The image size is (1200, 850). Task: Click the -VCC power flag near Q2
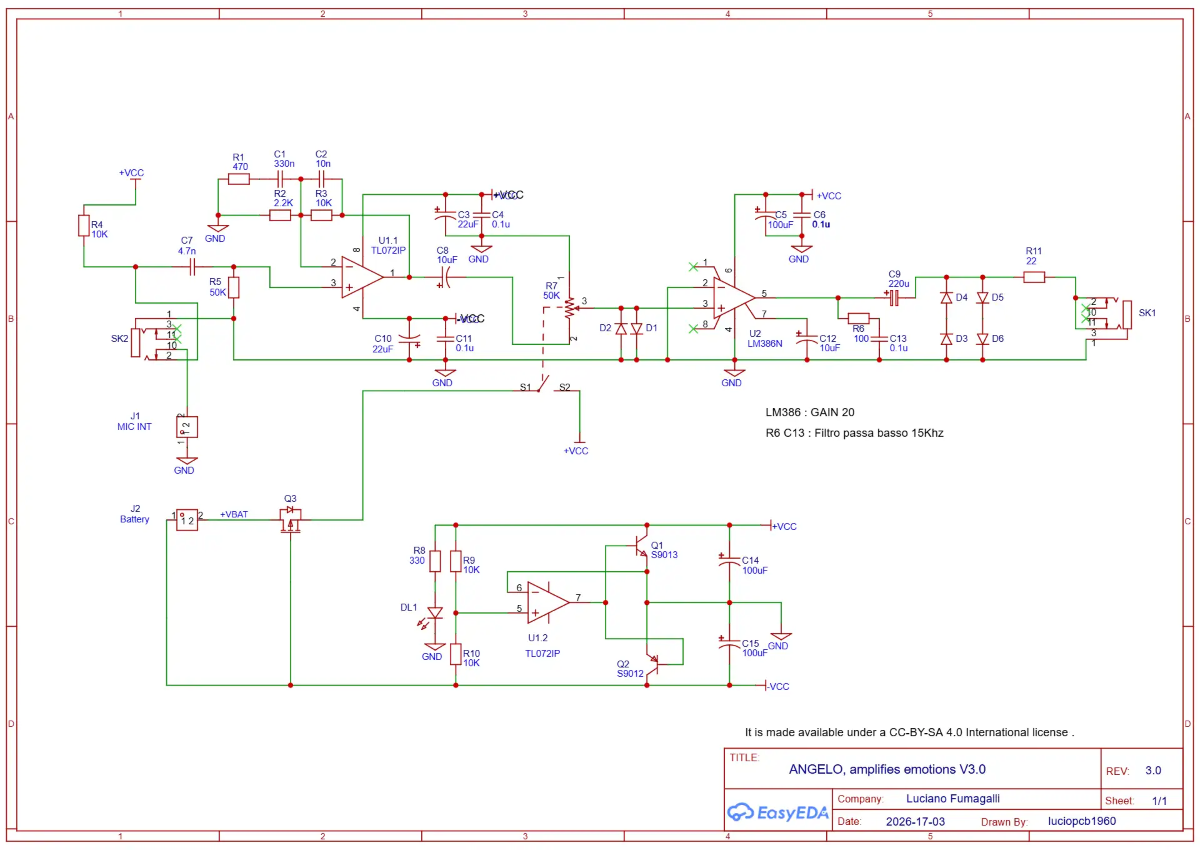coord(776,687)
